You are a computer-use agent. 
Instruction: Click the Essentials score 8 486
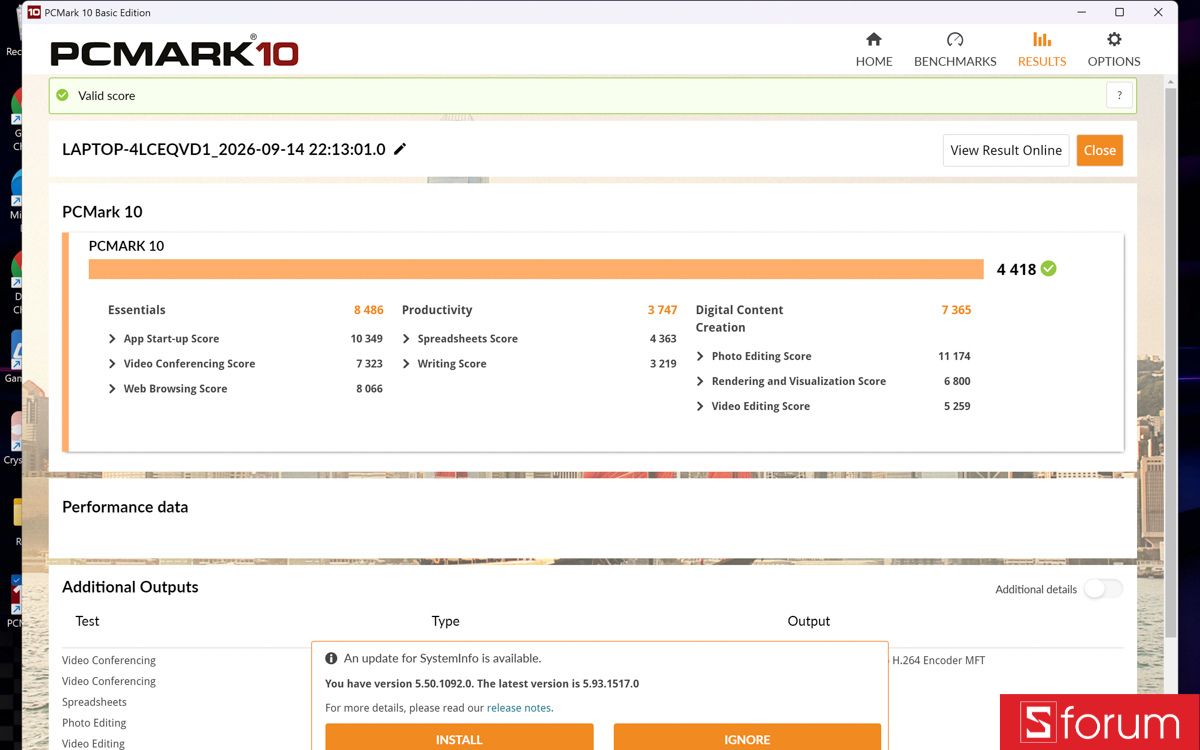tap(368, 310)
